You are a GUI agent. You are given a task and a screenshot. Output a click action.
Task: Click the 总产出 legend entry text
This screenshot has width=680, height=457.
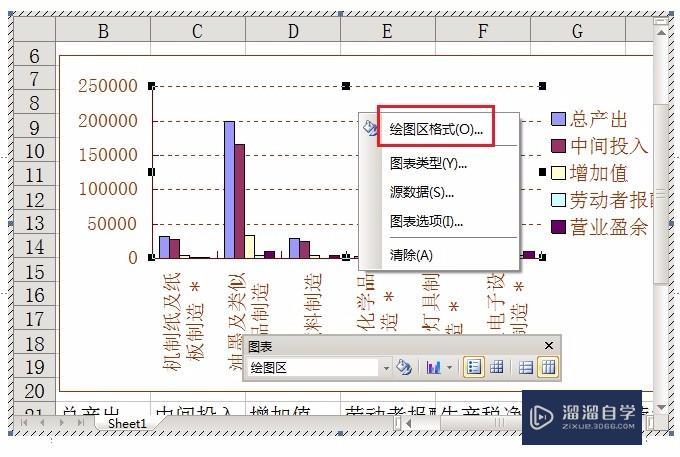[x=598, y=119]
